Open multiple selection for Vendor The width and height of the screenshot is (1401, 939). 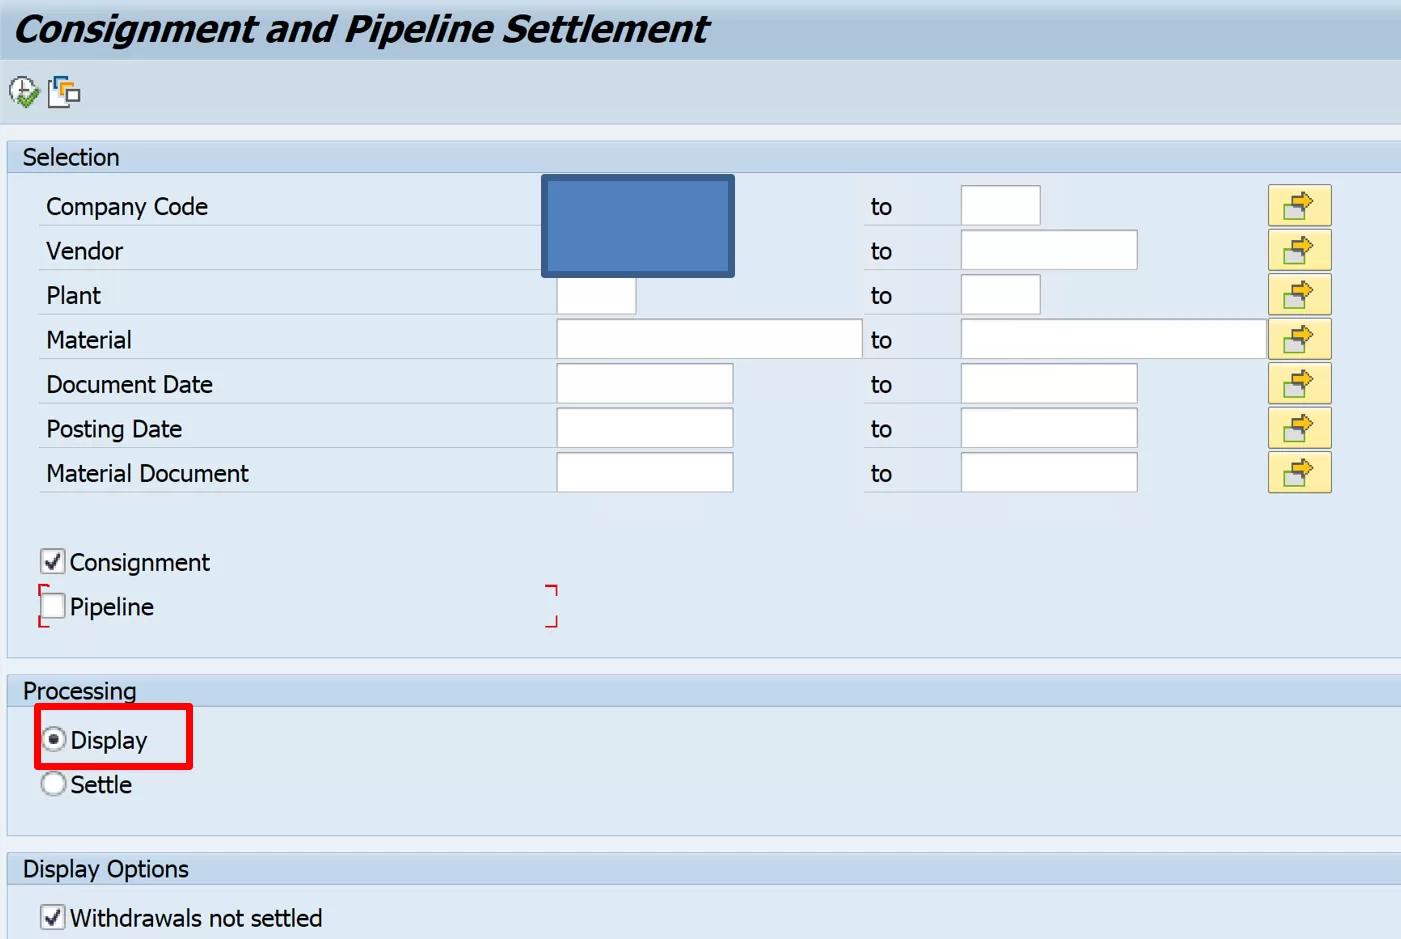click(x=1299, y=250)
